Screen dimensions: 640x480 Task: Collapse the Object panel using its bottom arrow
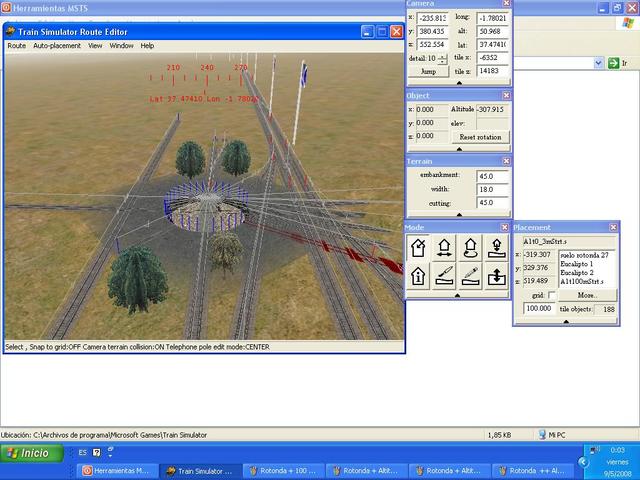coord(458,149)
